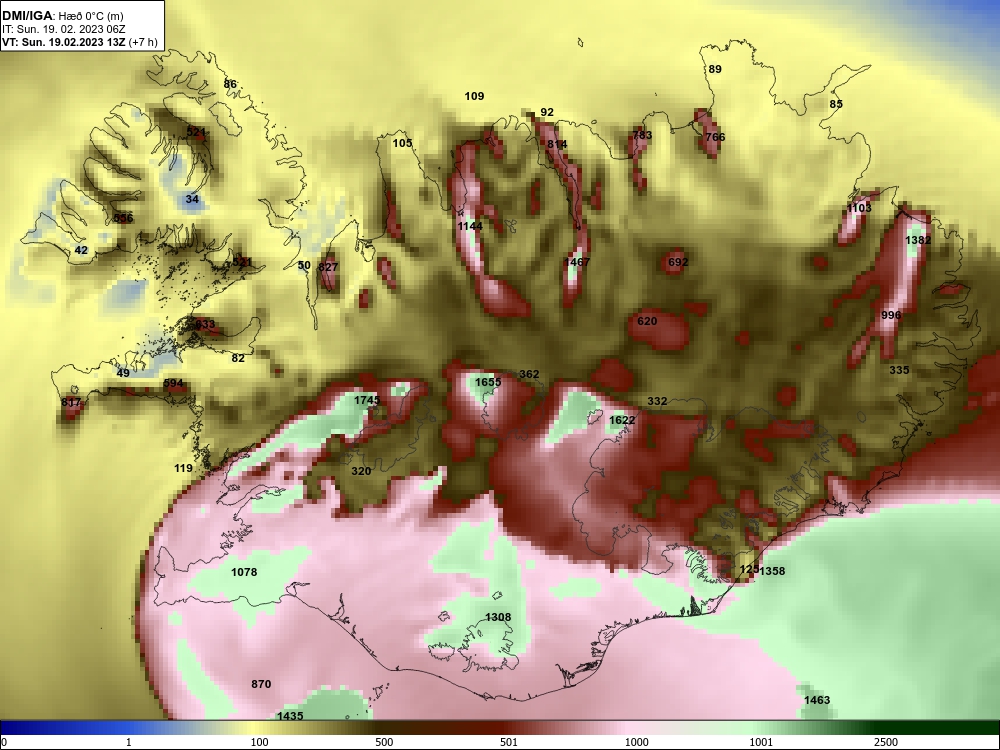Click the 'VT: Sun. 19.02.2023 13Z (+7 h)' line
Screen dimensions: 1000x750
tap(80, 43)
